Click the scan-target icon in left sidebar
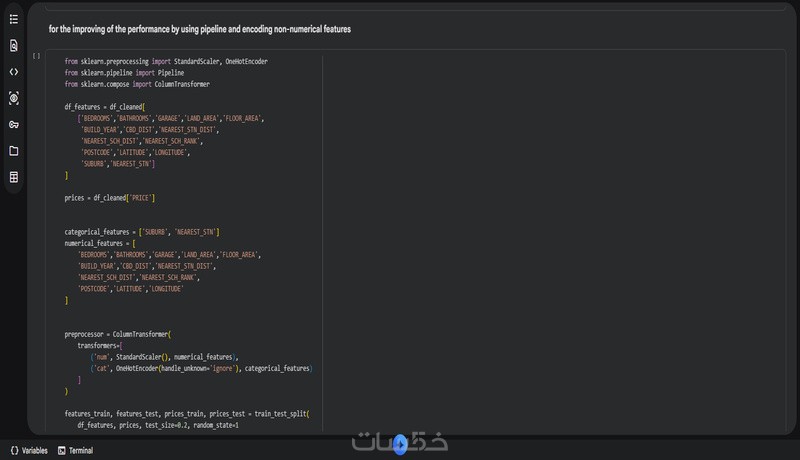 pos(14,98)
